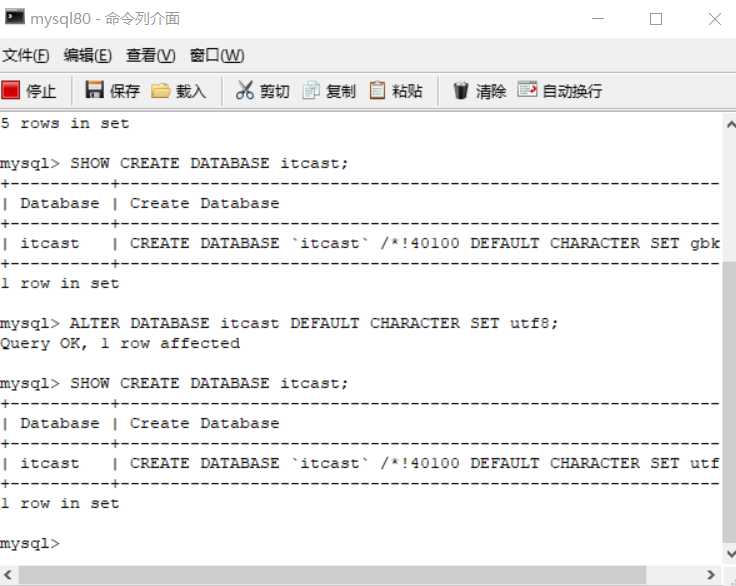Click the 保存 label in toolbar
736x586 pixels.
(x=125, y=91)
